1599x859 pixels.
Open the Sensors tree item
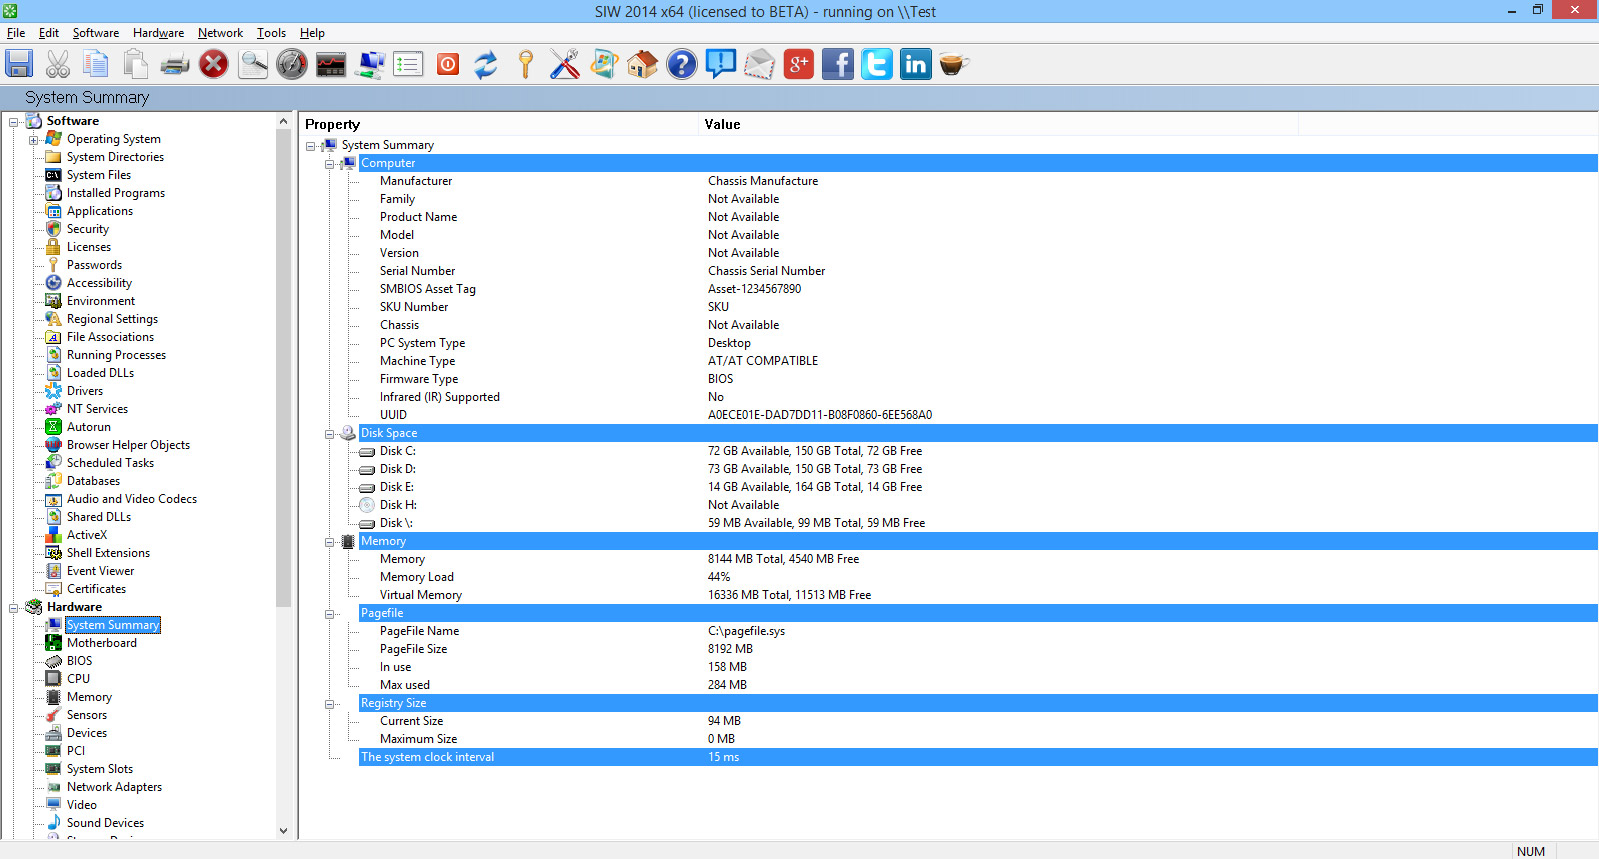click(x=87, y=715)
